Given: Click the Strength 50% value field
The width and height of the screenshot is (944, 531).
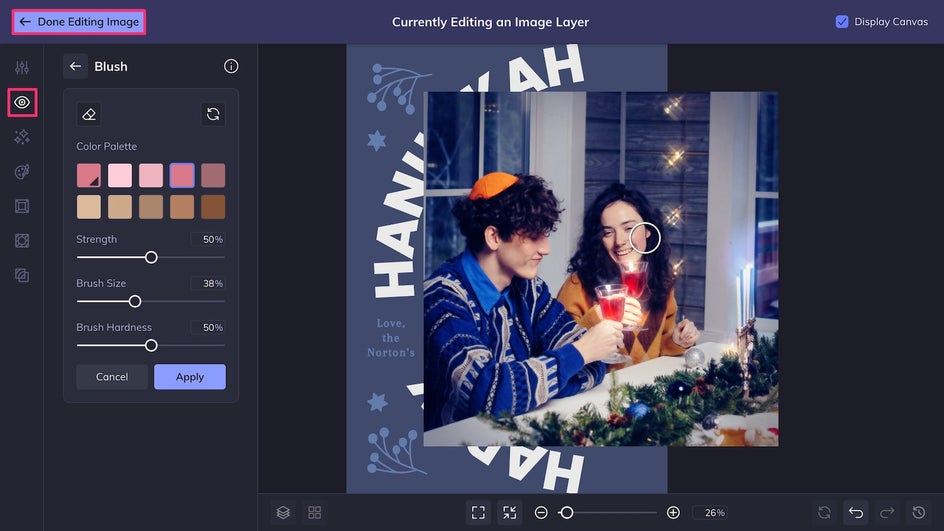Looking at the screenshot, I should [208, 239].
